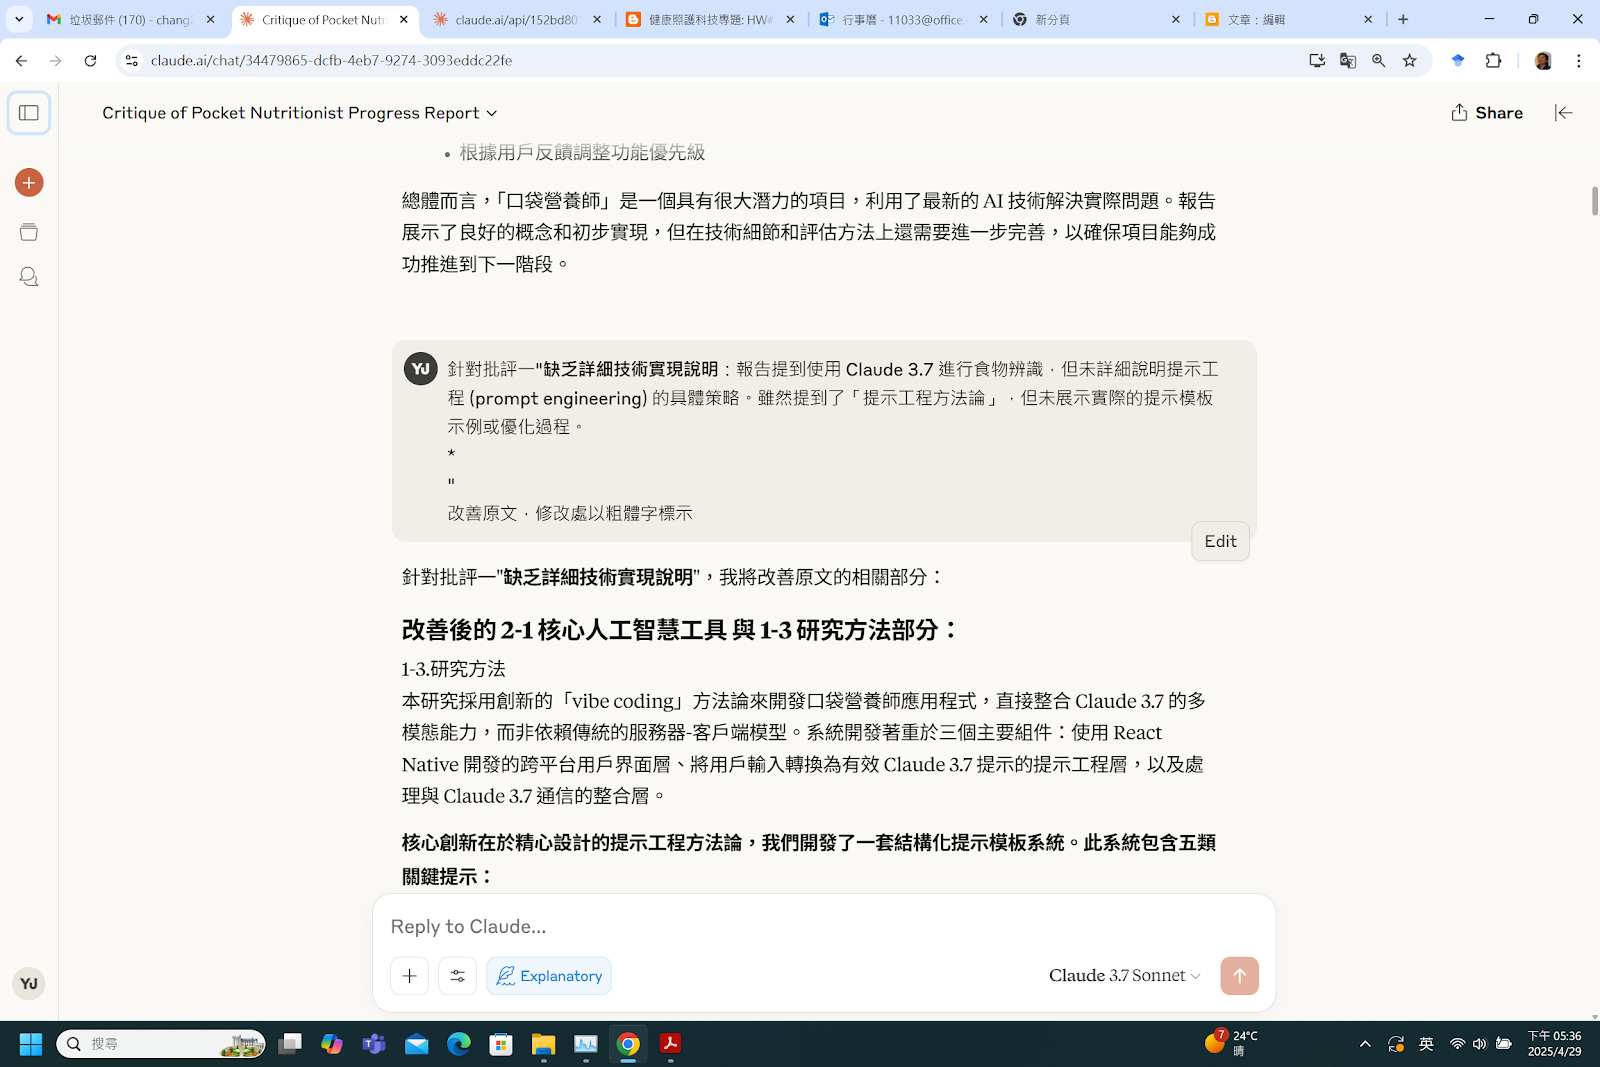Open Task View on taskbar

[290, 1044]
